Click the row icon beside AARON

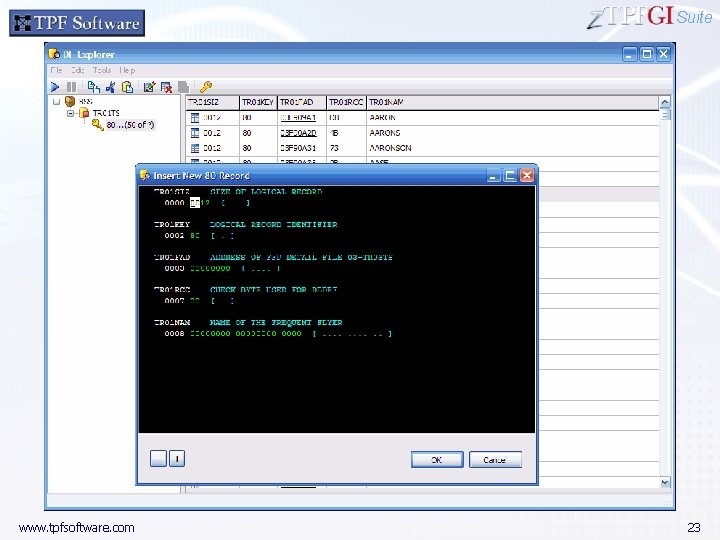(x=195, y=118)
